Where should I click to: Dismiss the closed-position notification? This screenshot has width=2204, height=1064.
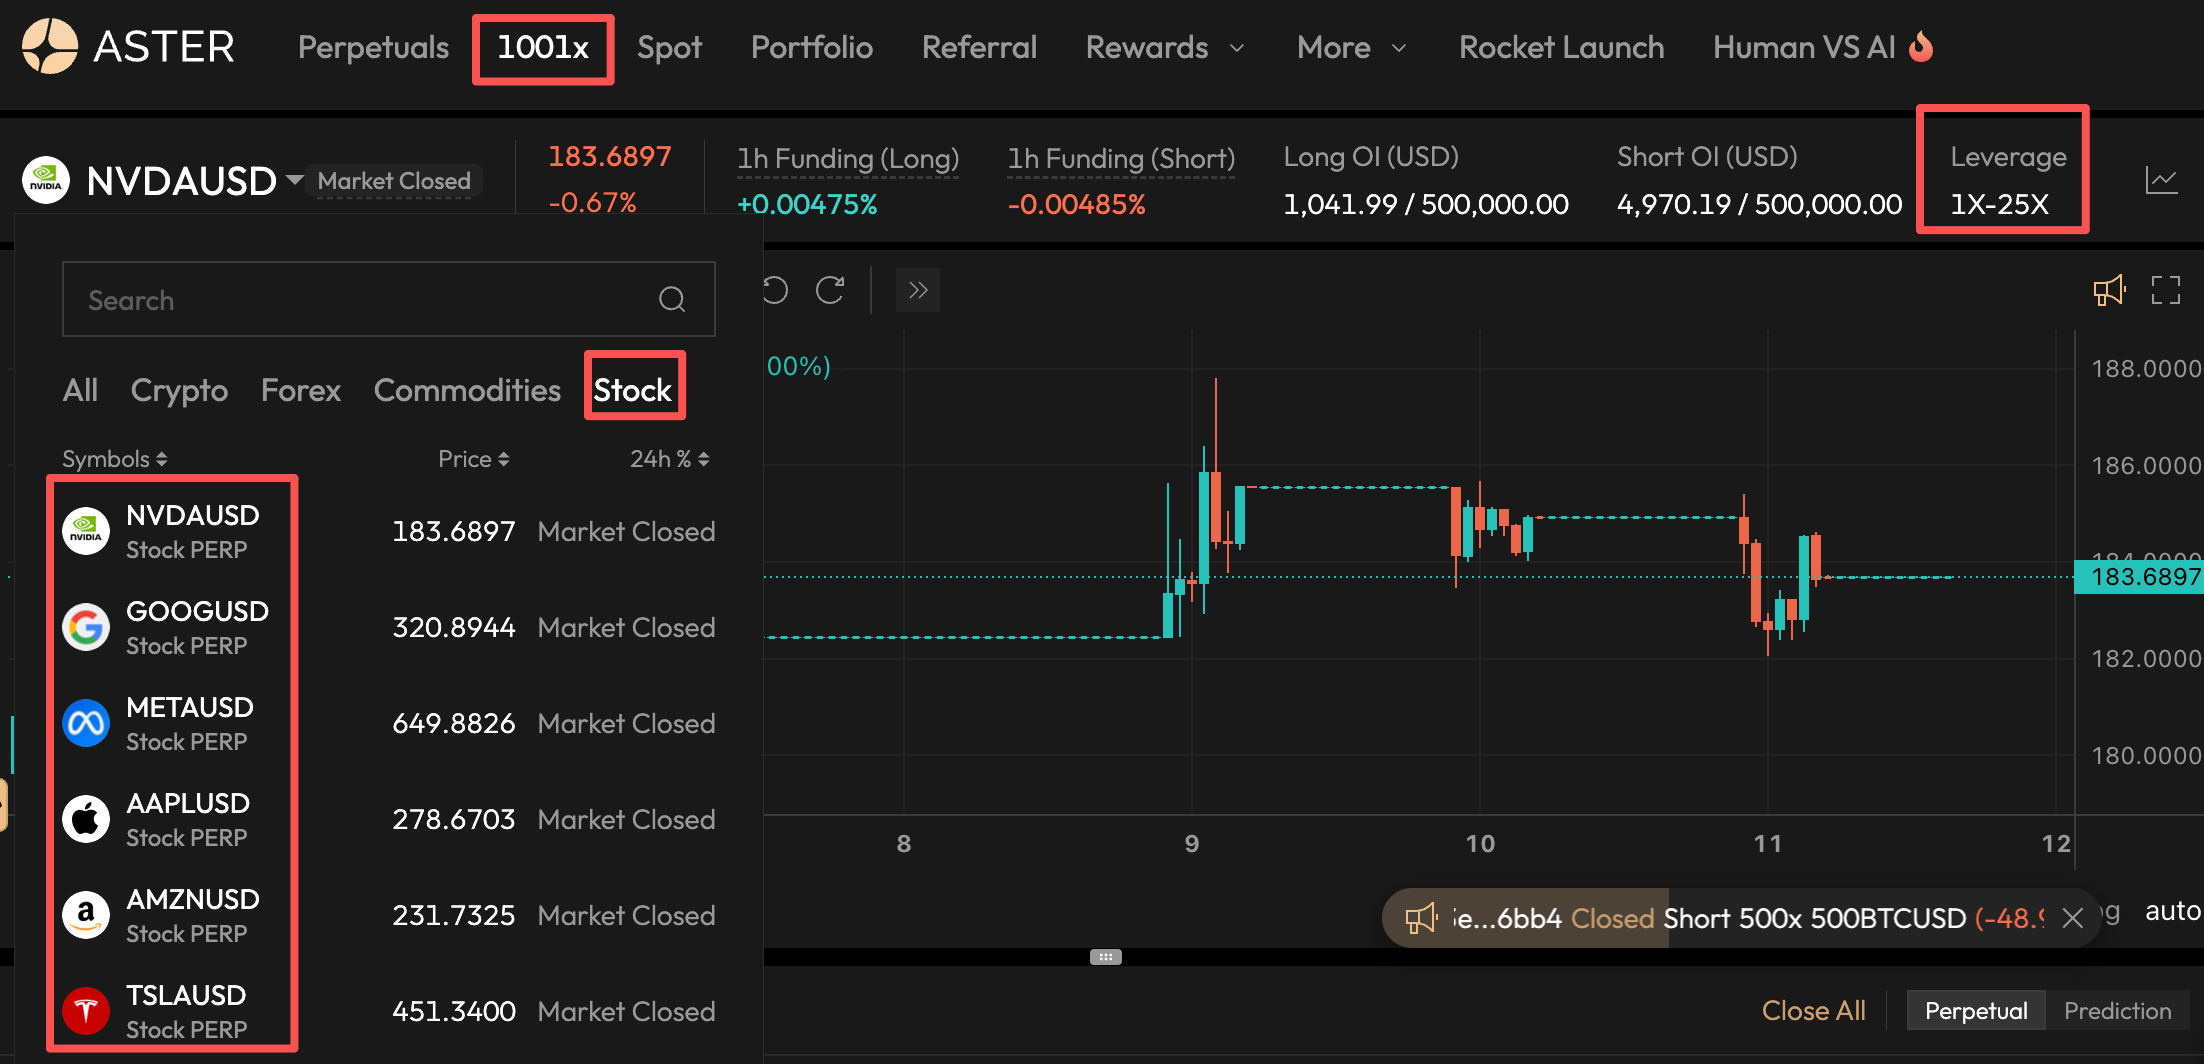tap(2073, 918)
